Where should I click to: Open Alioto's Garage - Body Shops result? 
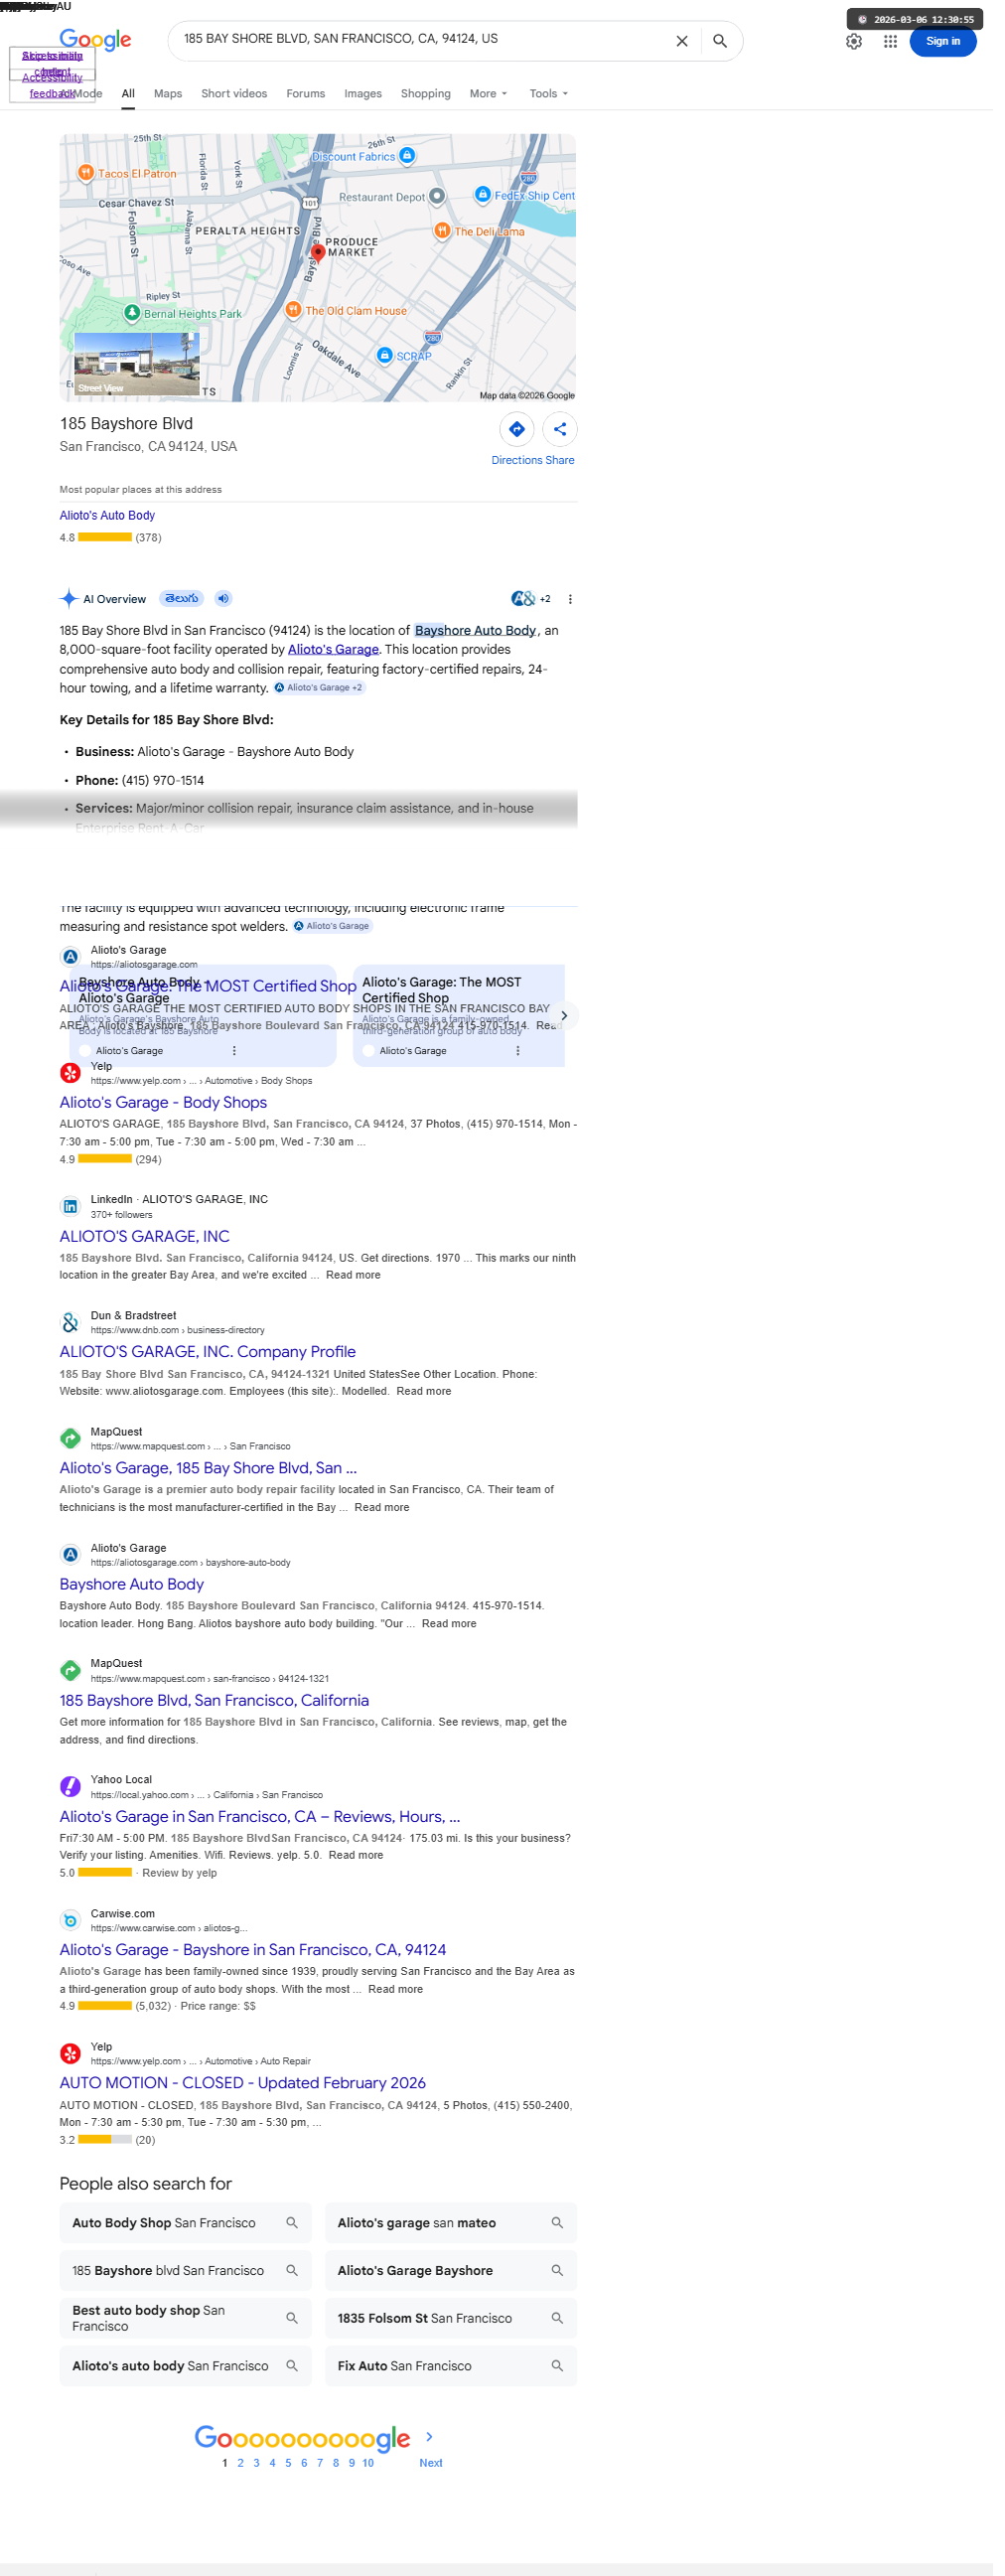coord(163,1102)
